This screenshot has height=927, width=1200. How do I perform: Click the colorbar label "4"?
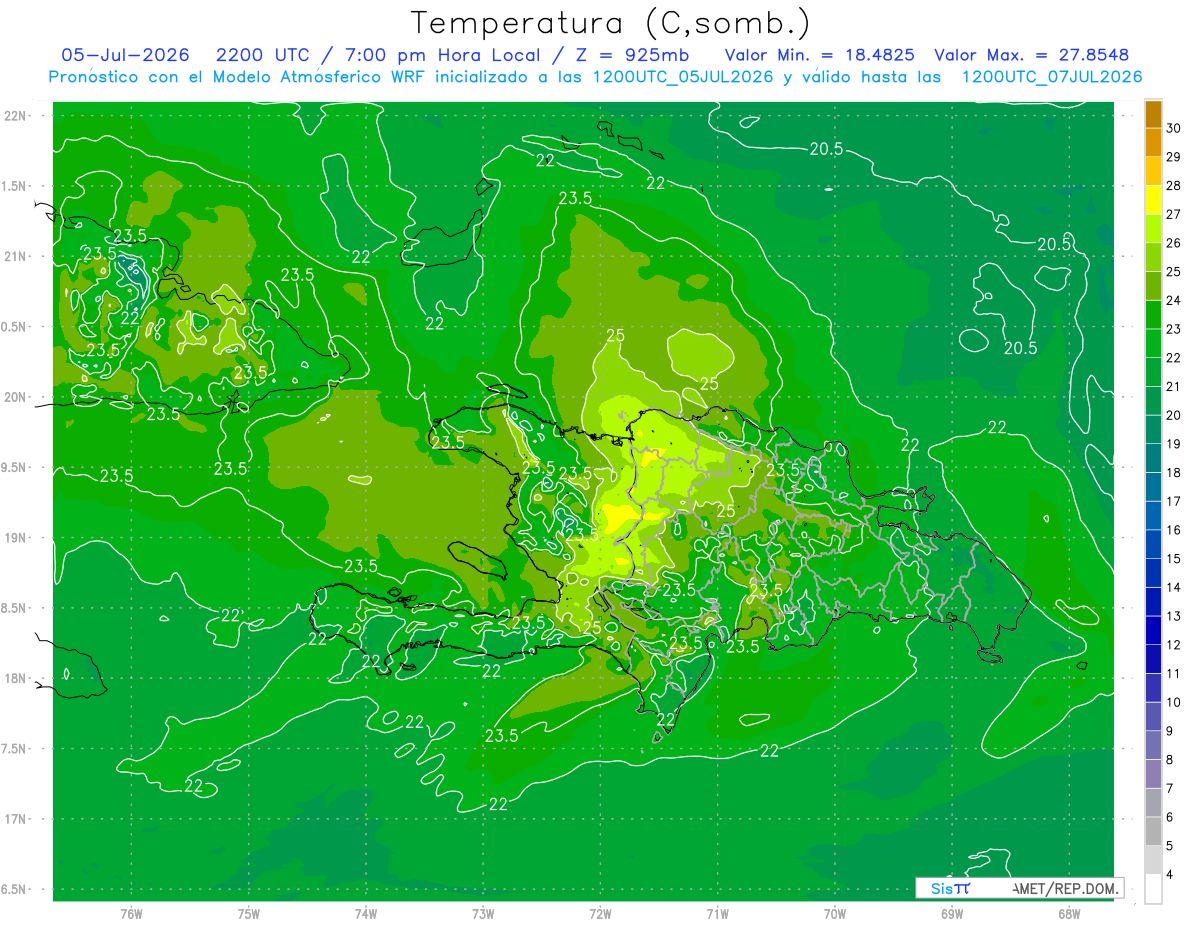click(1171, 875)
